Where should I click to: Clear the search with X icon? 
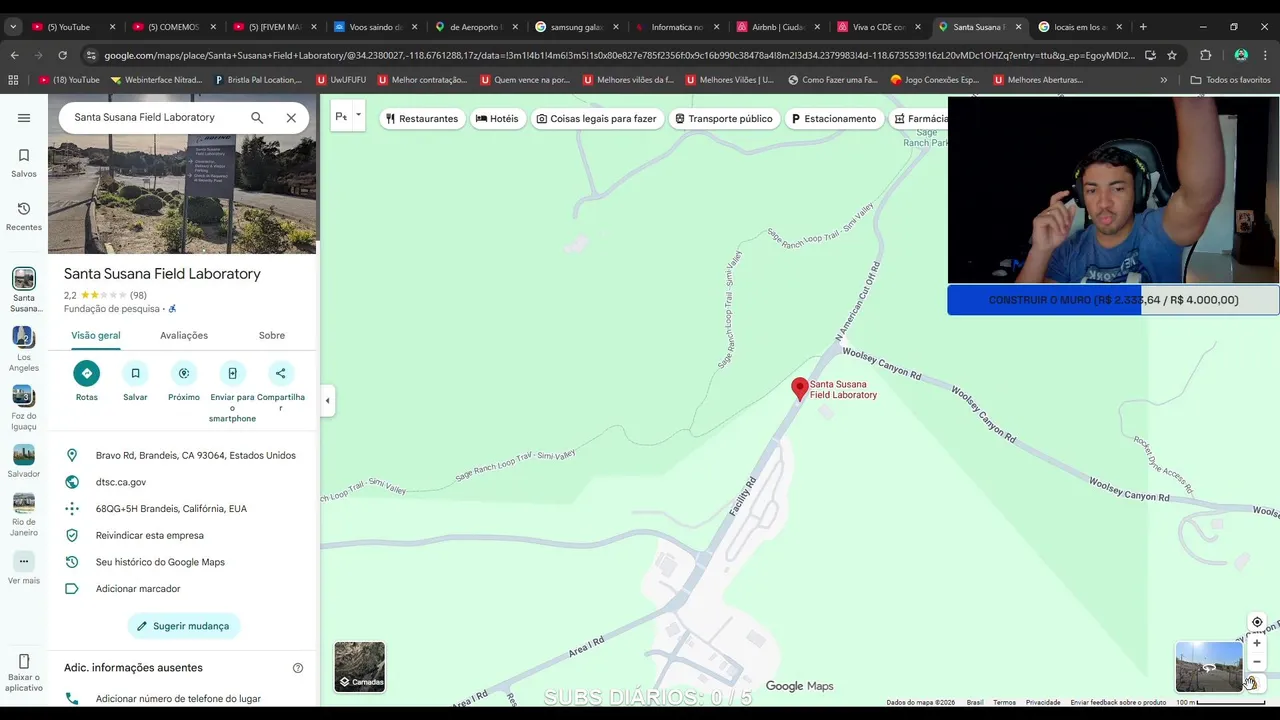click(291, 118)
